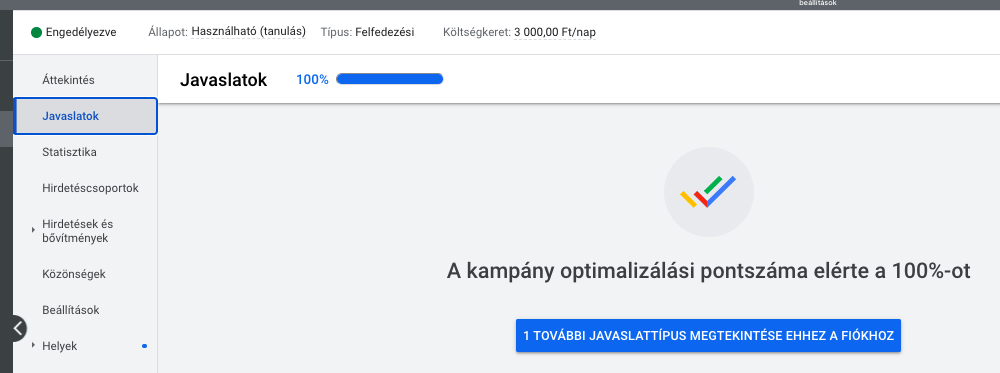
Task: Edit the Költségkeret 3 000,00 Ft/nap value
Action: pos(555,32)
